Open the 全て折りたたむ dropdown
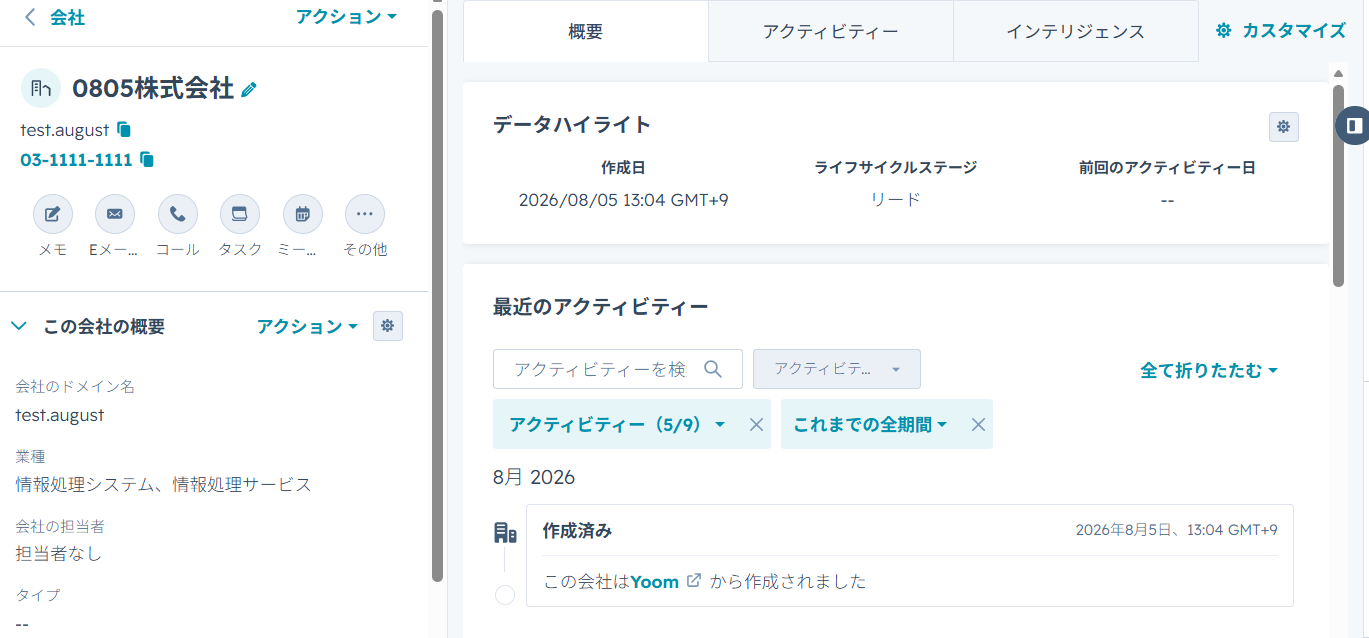This screenshot has height=638, width=1369. click(x=1209, y=370)
